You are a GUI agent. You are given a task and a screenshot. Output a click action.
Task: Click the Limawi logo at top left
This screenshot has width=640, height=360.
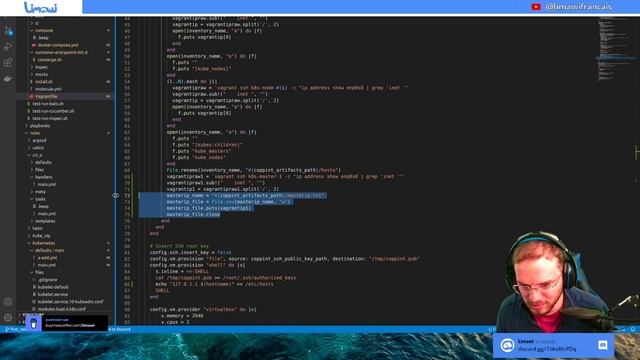tap(41, 7)
